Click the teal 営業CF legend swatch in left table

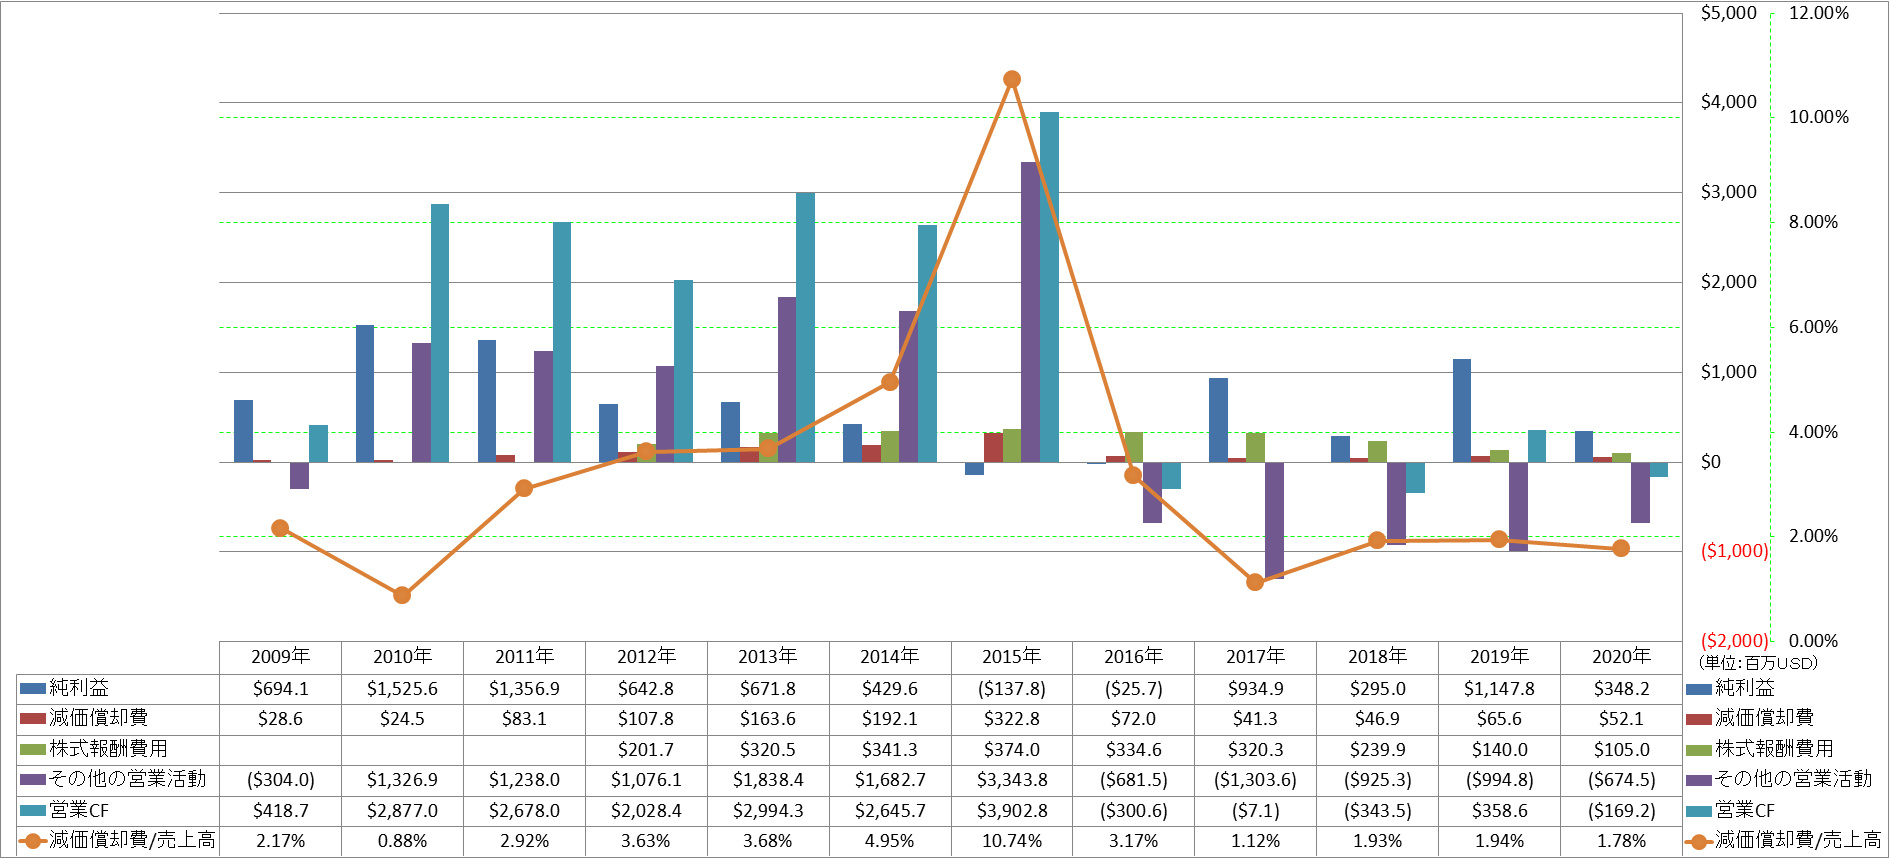[x=33, y=811]
